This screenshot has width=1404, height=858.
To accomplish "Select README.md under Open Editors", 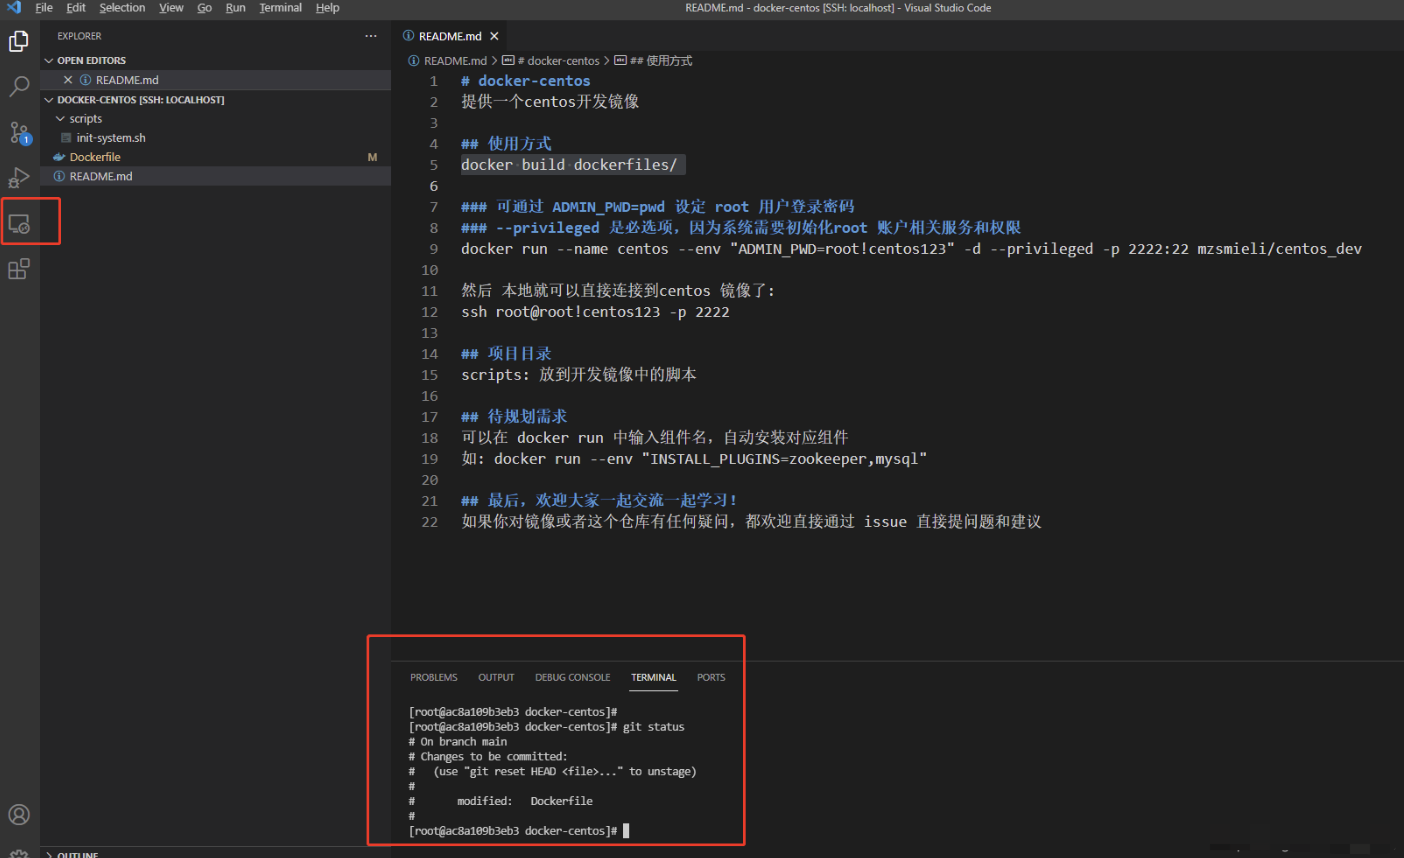I will pyautogui.click(x=127, y=80).
